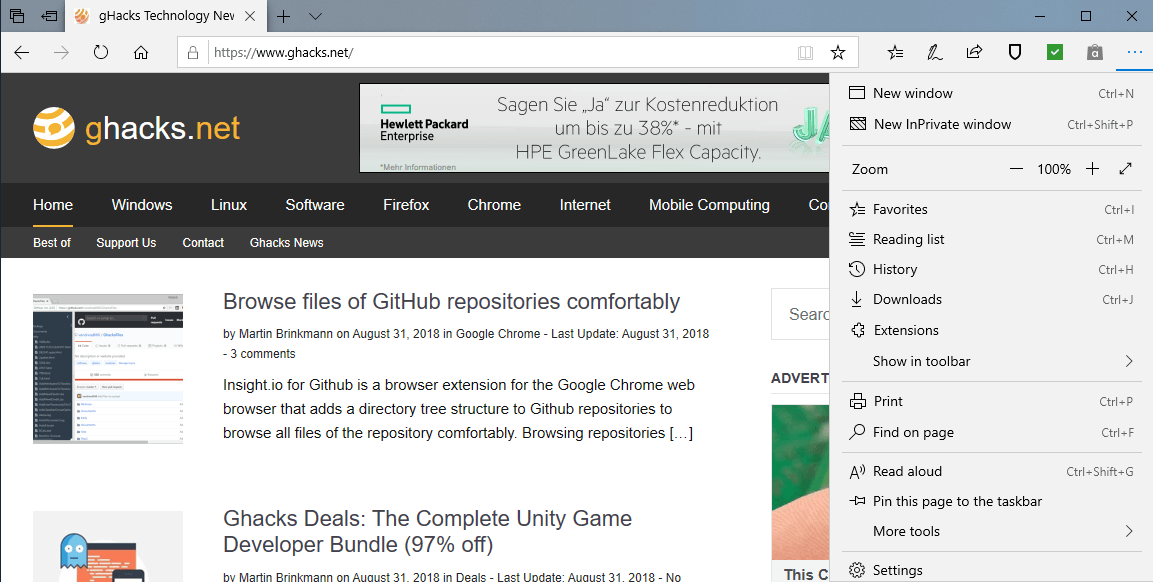Click the ghacks.net site logo

[x=137, y=128]
